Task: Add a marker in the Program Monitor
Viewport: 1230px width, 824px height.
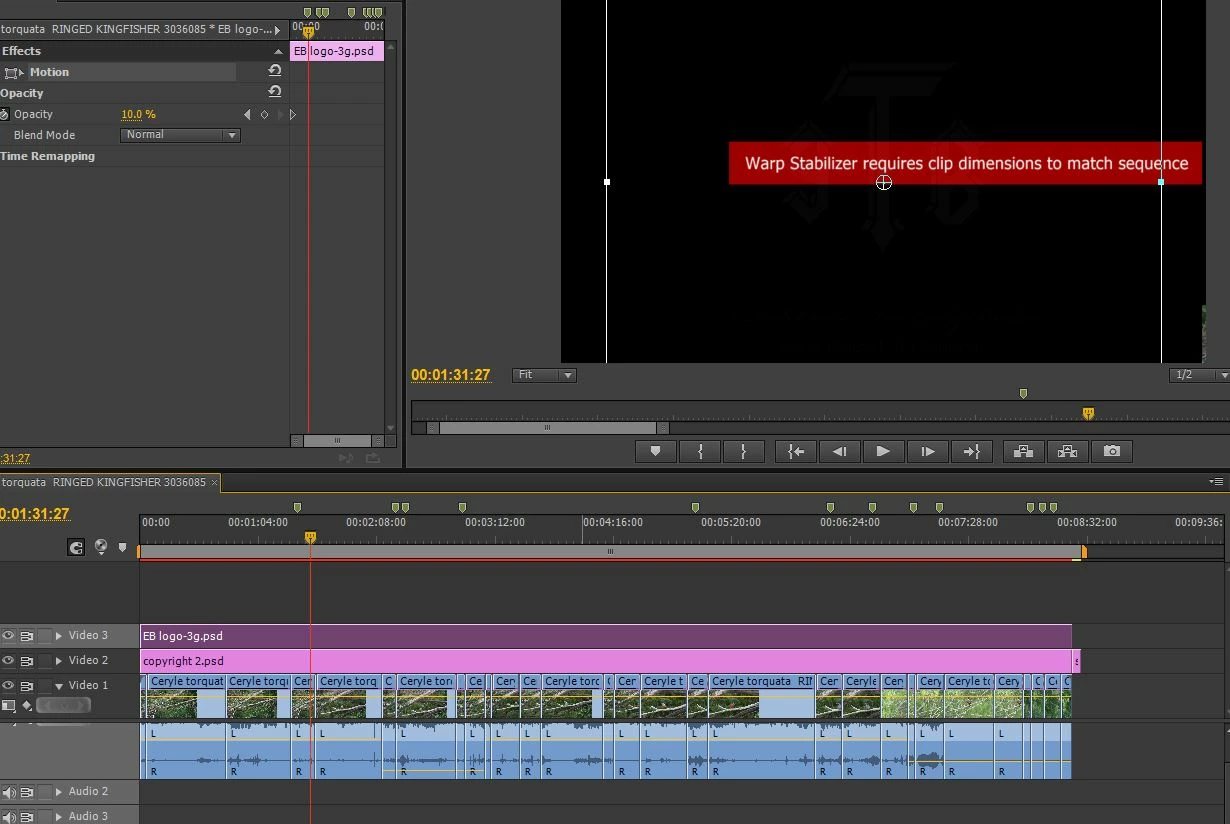Action: click(655, 451)
